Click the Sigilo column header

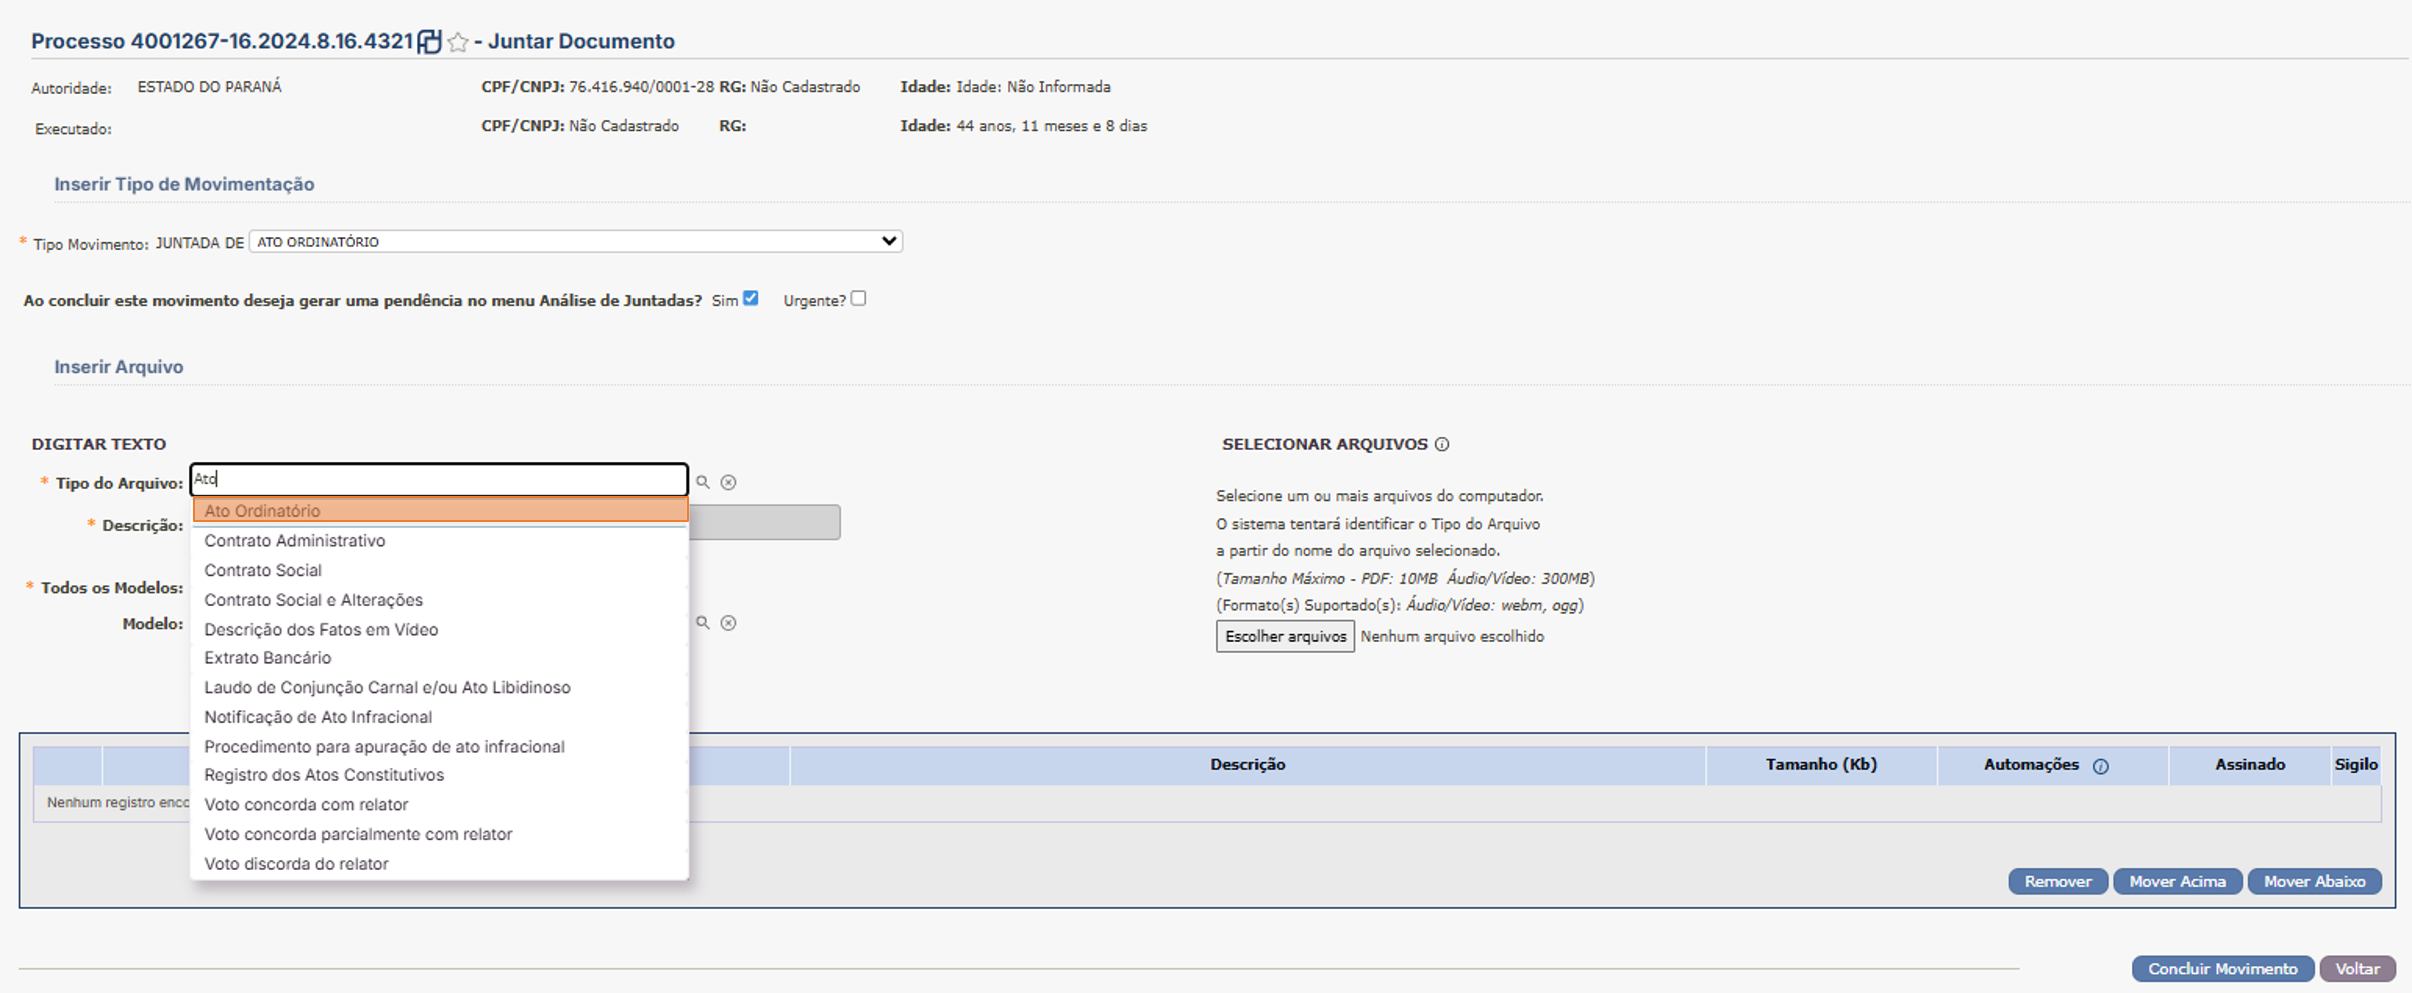[2356, 765]
